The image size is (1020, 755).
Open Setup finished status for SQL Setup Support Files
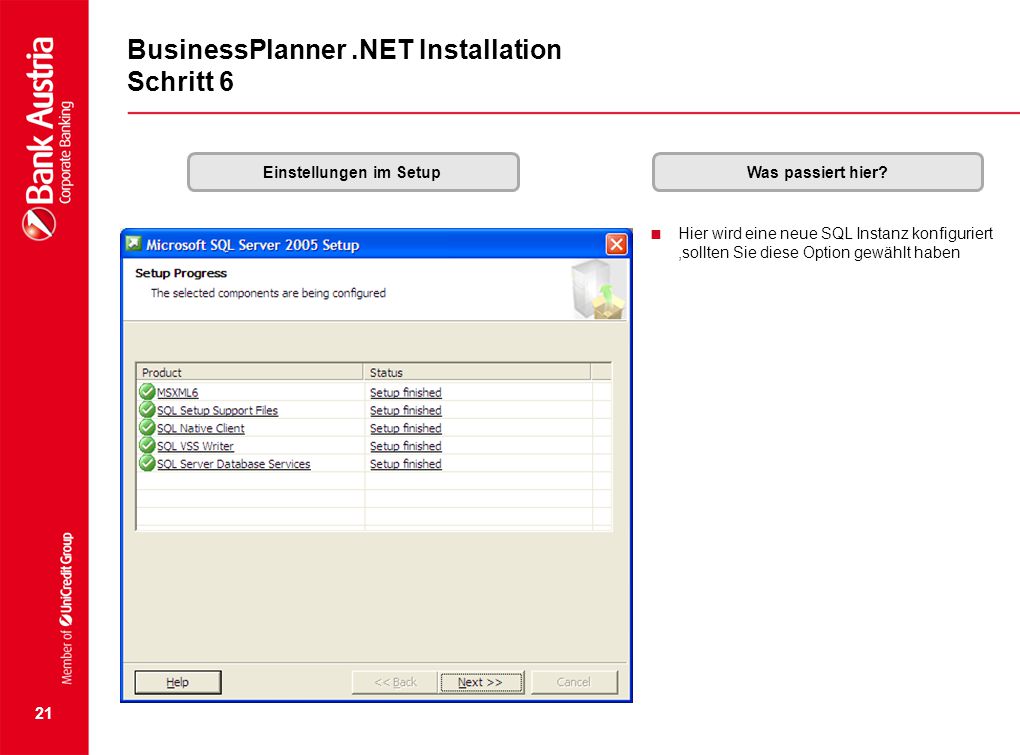tap(406, 410)
